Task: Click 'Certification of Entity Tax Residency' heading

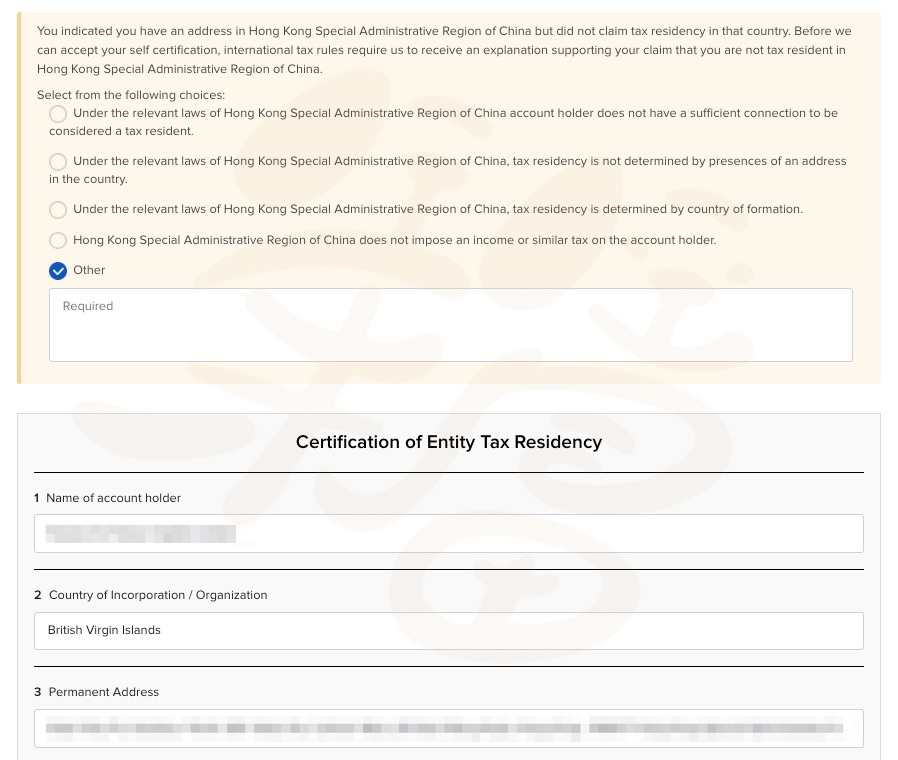Action: click(448, 442)
